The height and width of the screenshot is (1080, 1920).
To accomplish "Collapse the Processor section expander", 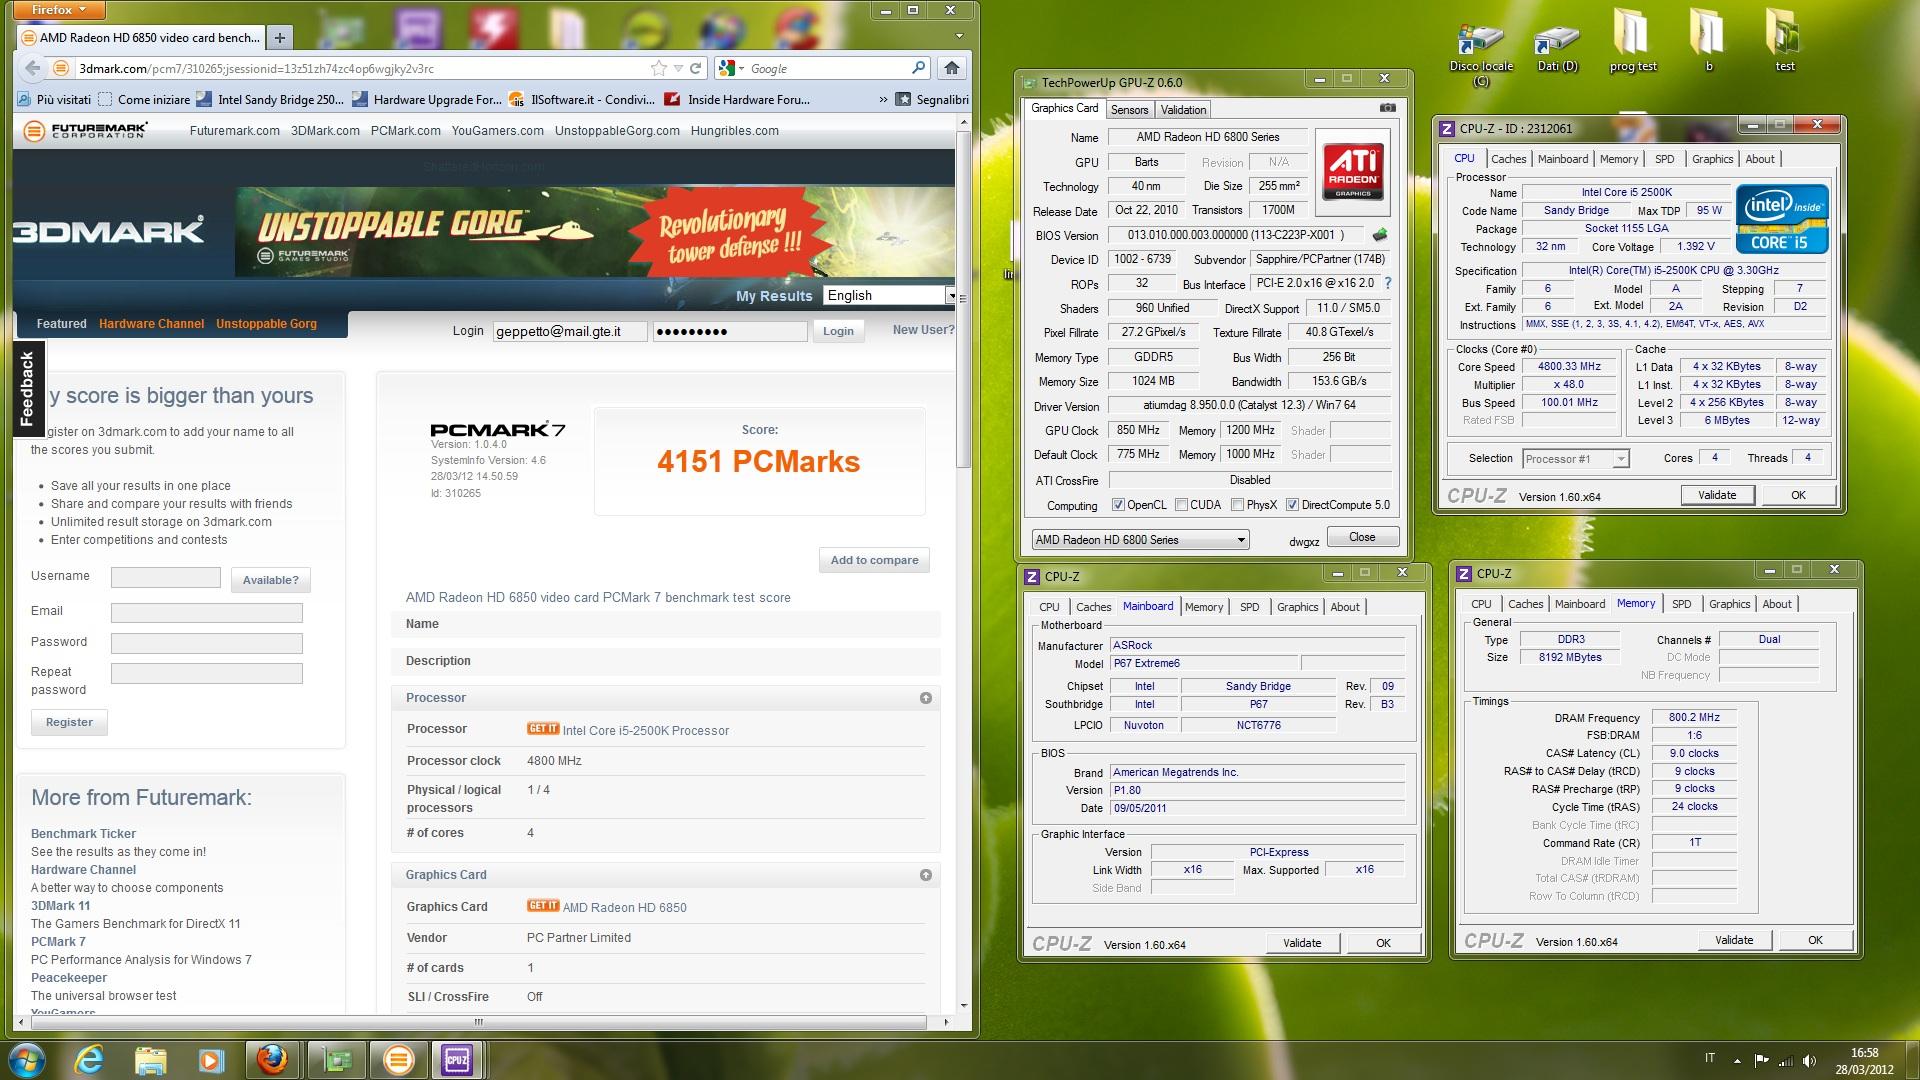I will tap(925, 698).
